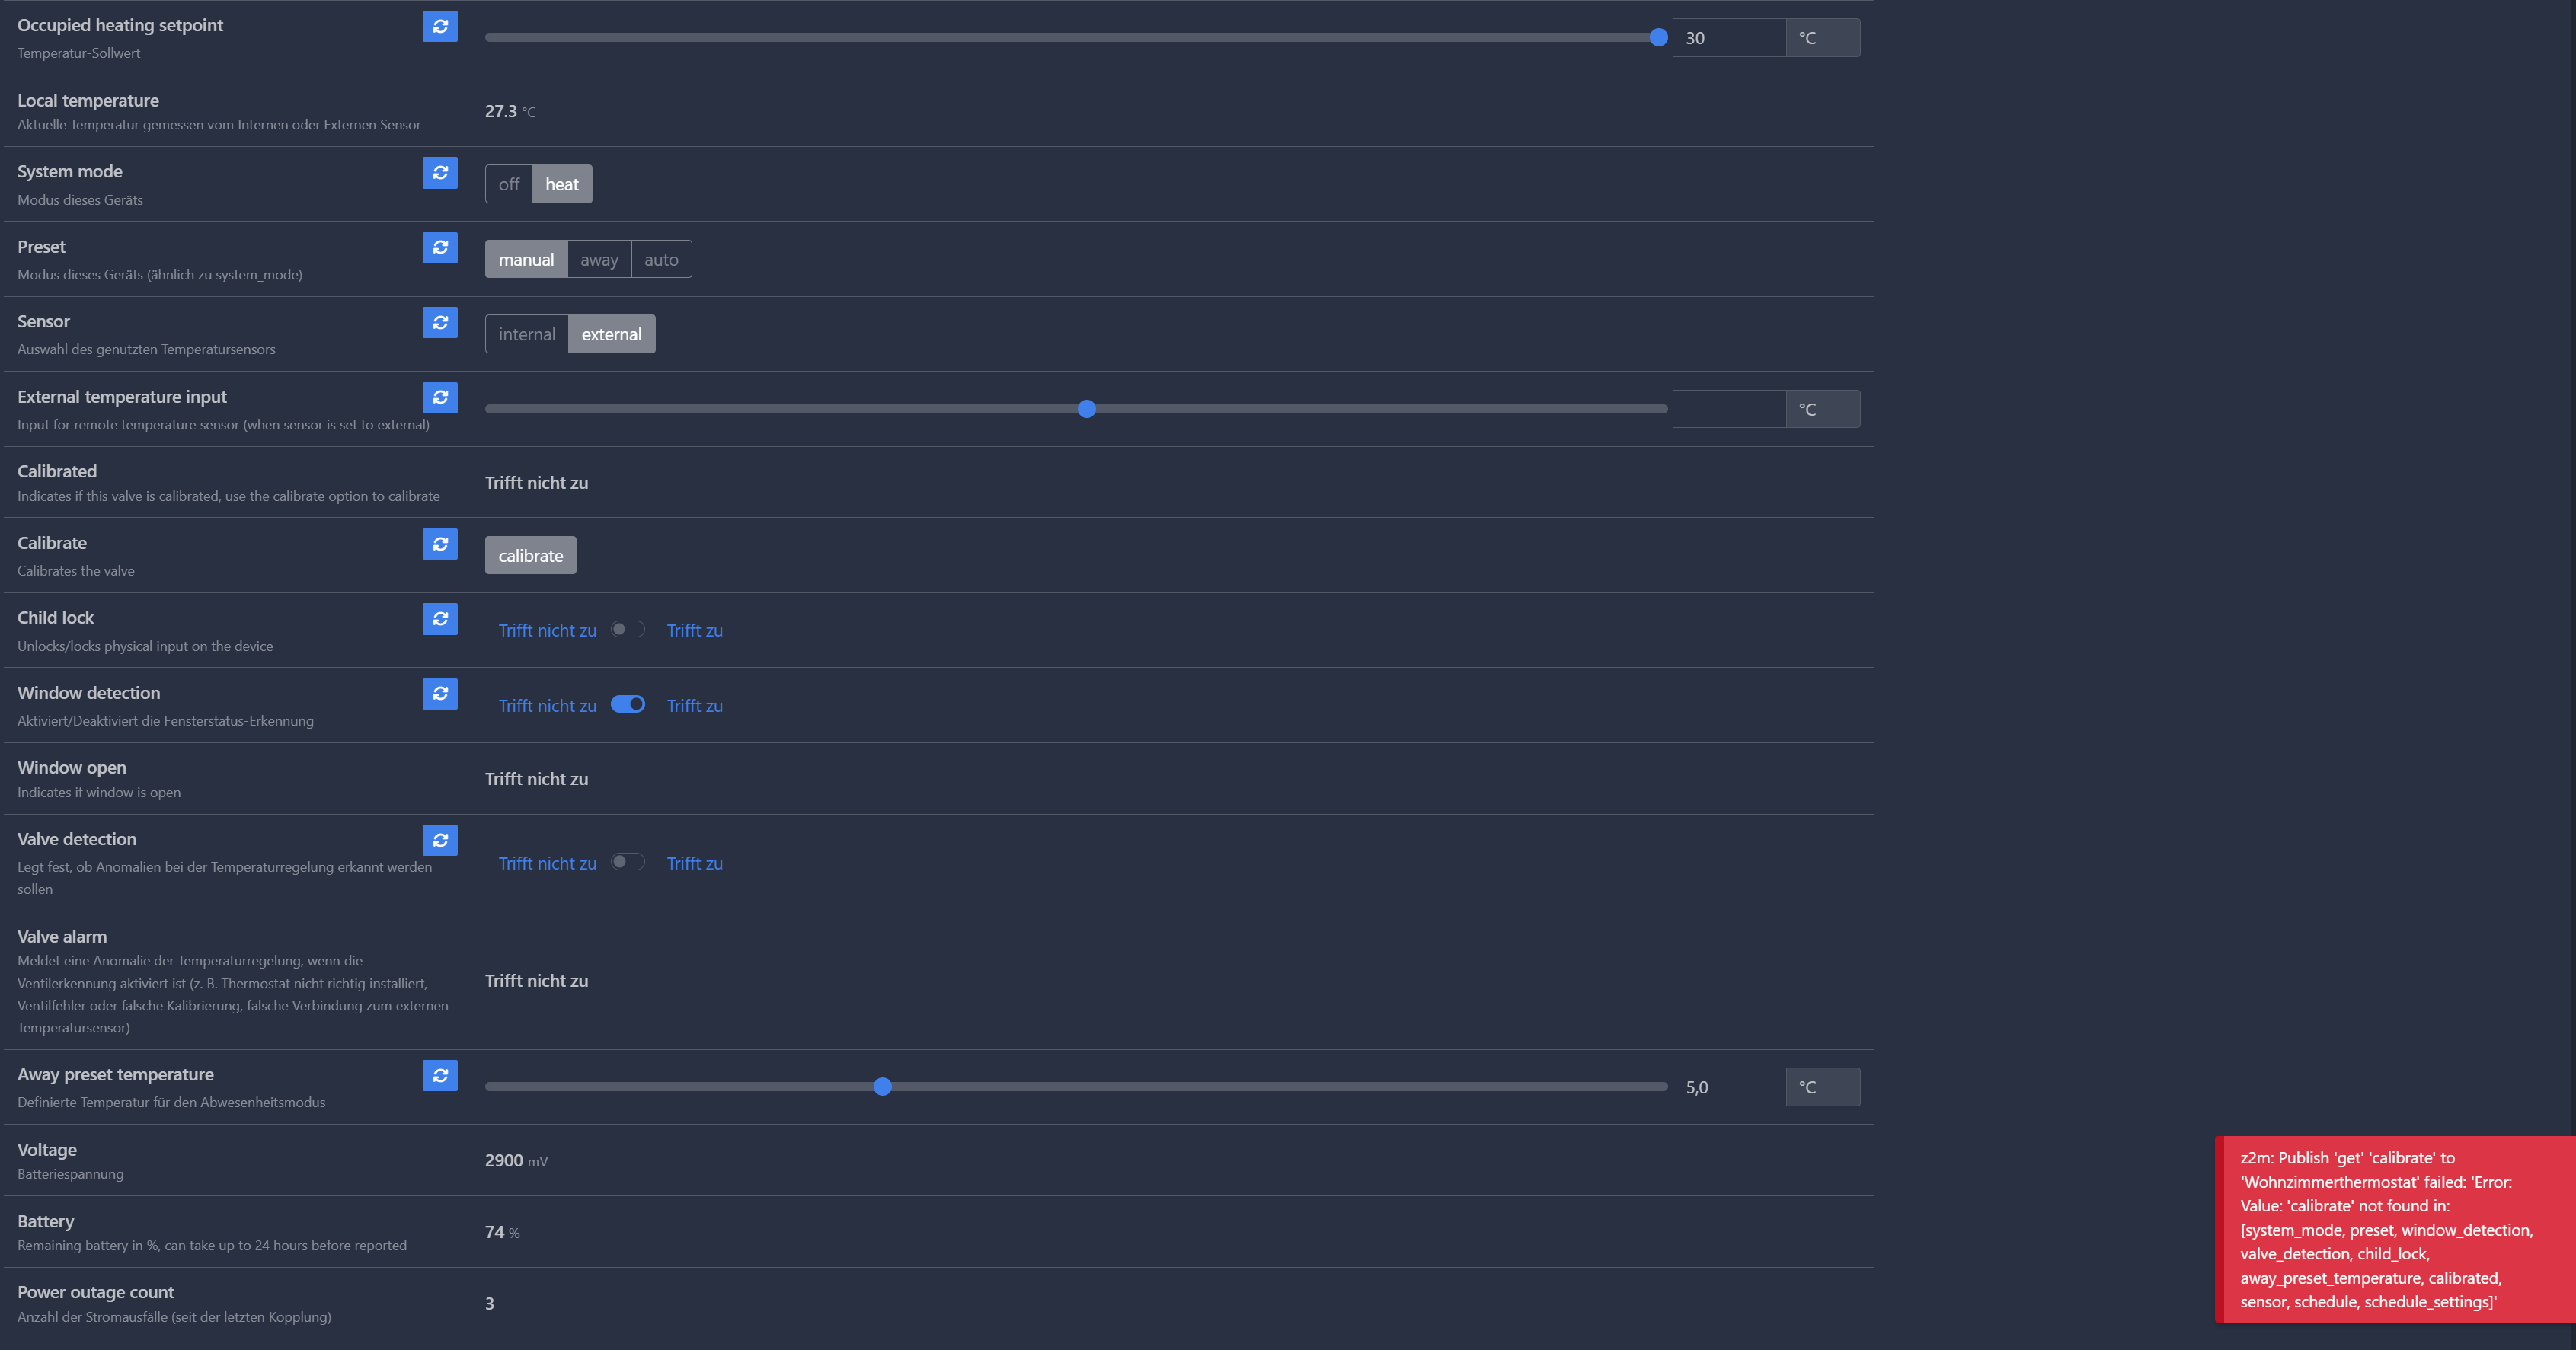Refresh the Preset value
Image resolution: width=2576 pixels, height=1350 pixels.
tap(439, 247)
